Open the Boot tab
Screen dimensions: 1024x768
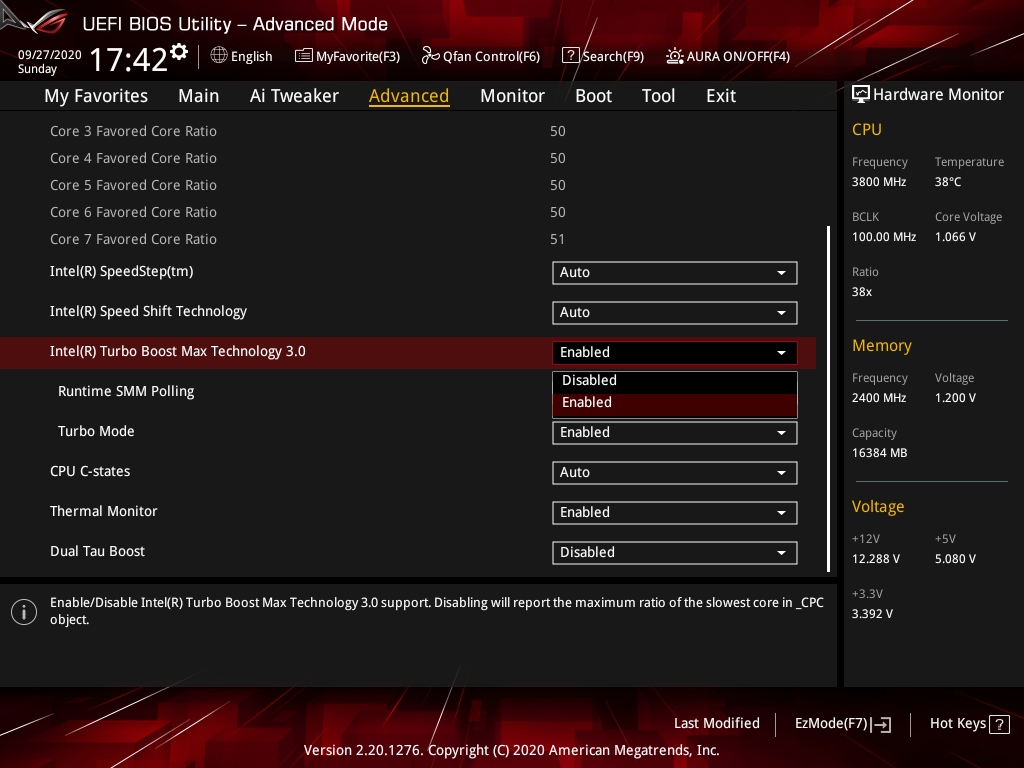point(593,96)
